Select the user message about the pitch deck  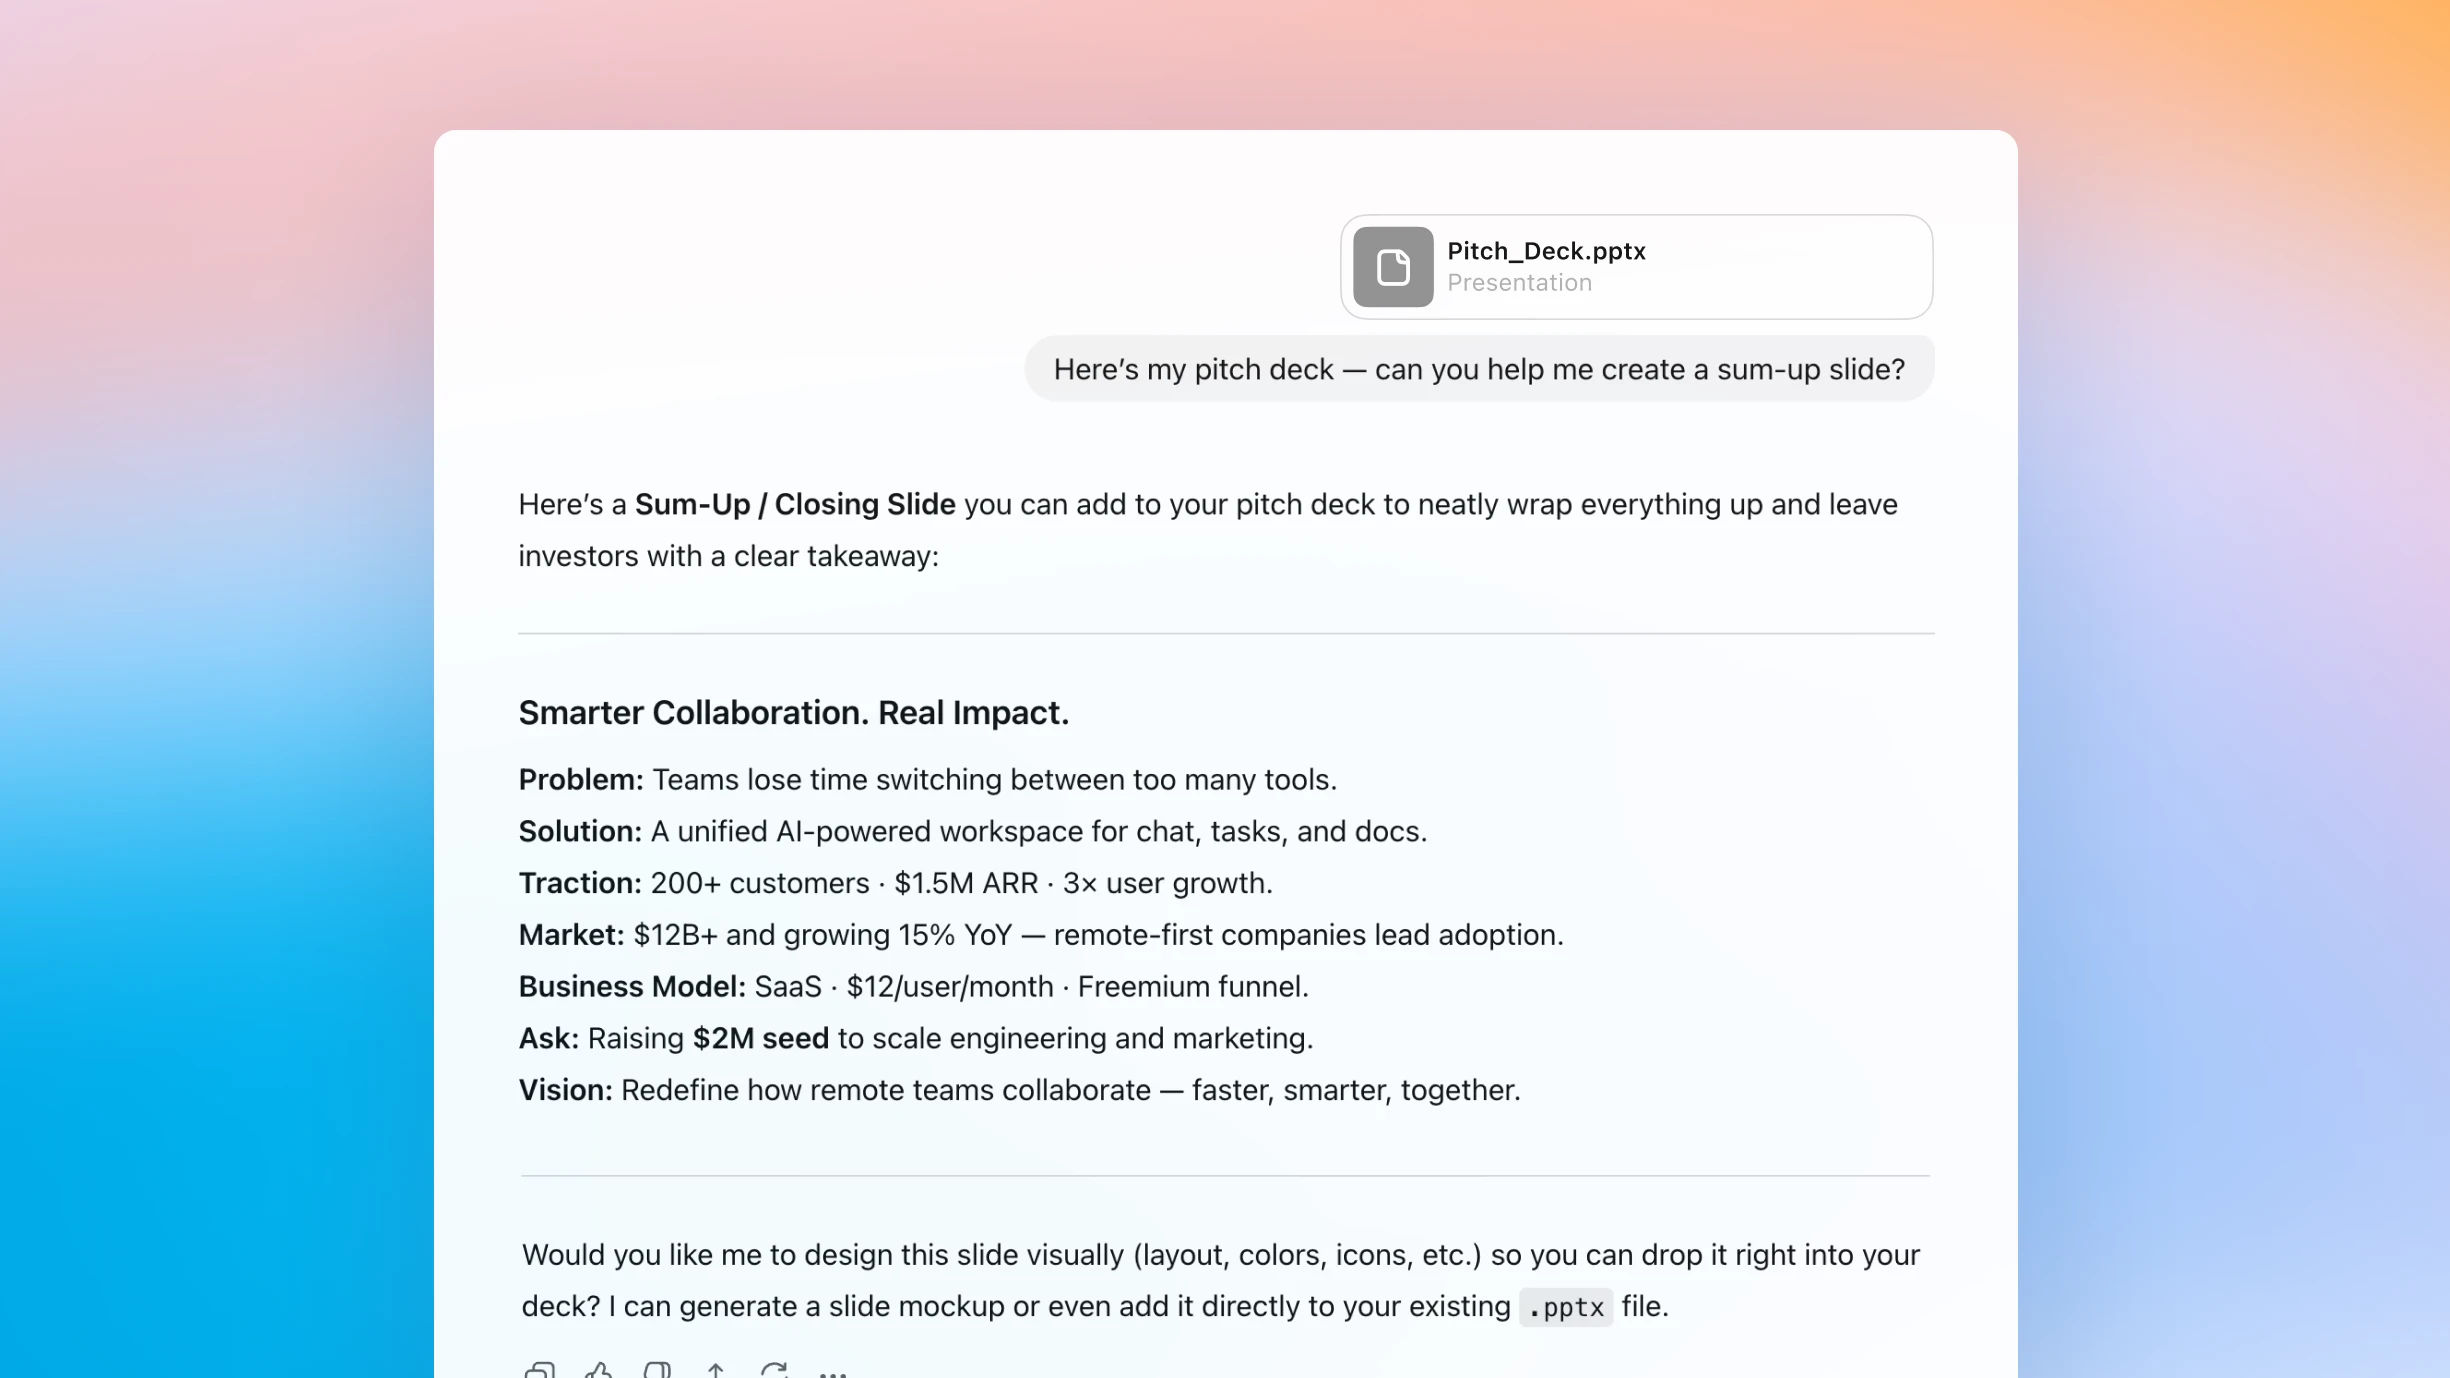coord(1478,369)
